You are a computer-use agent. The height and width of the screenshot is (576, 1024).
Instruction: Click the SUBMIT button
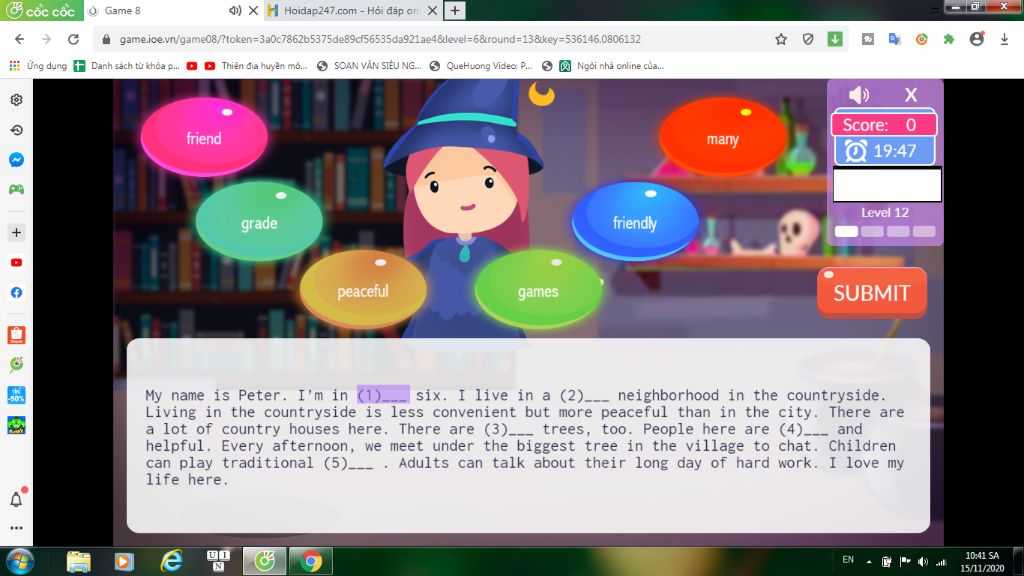tap(871, 293)
